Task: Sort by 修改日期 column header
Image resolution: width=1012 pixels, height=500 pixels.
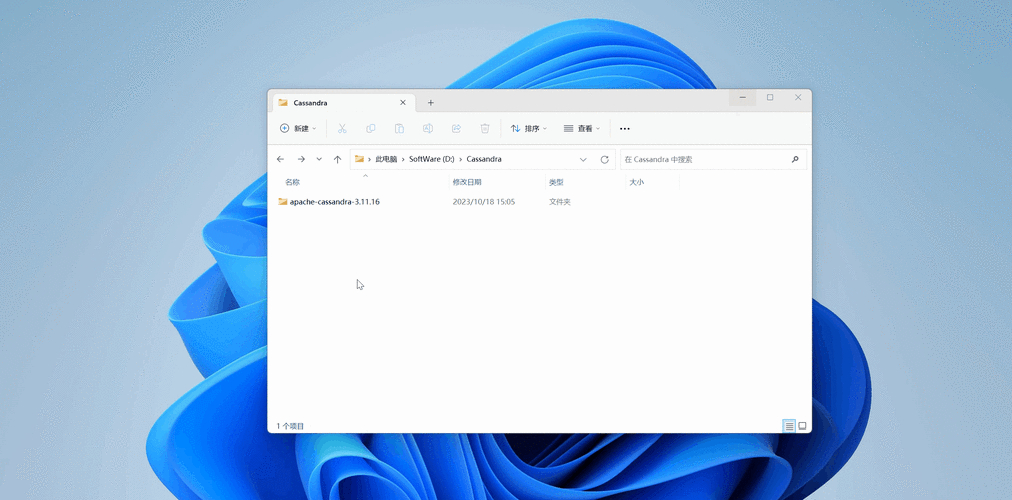Action: 467,183
